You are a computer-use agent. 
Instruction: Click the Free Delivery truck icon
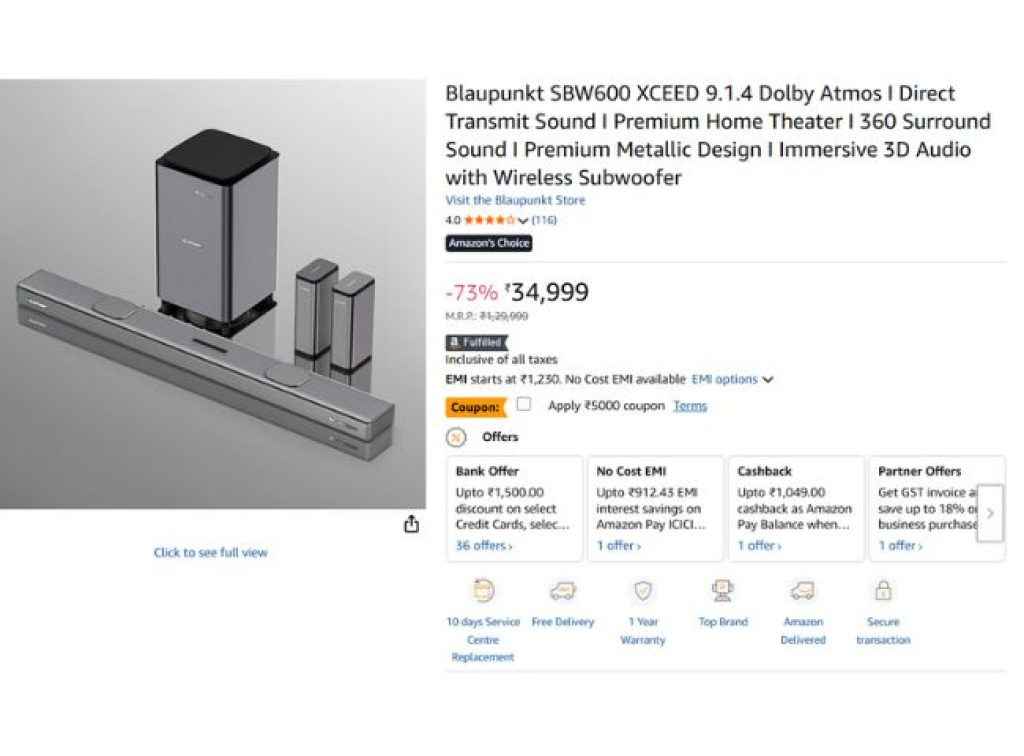(563, 591)
